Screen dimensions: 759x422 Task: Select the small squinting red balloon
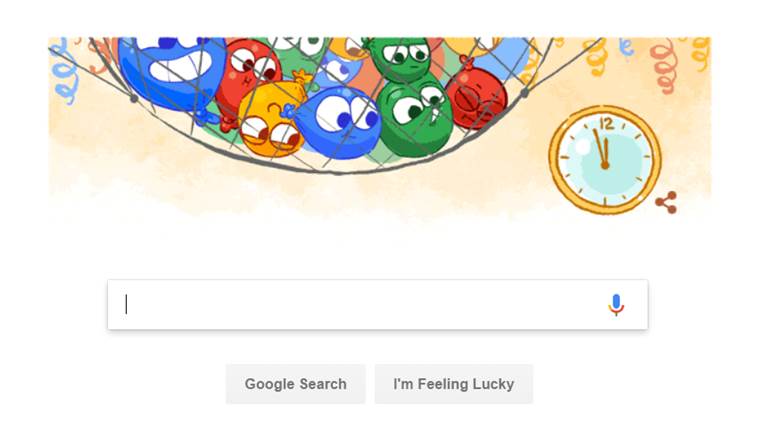click(476, 98)
